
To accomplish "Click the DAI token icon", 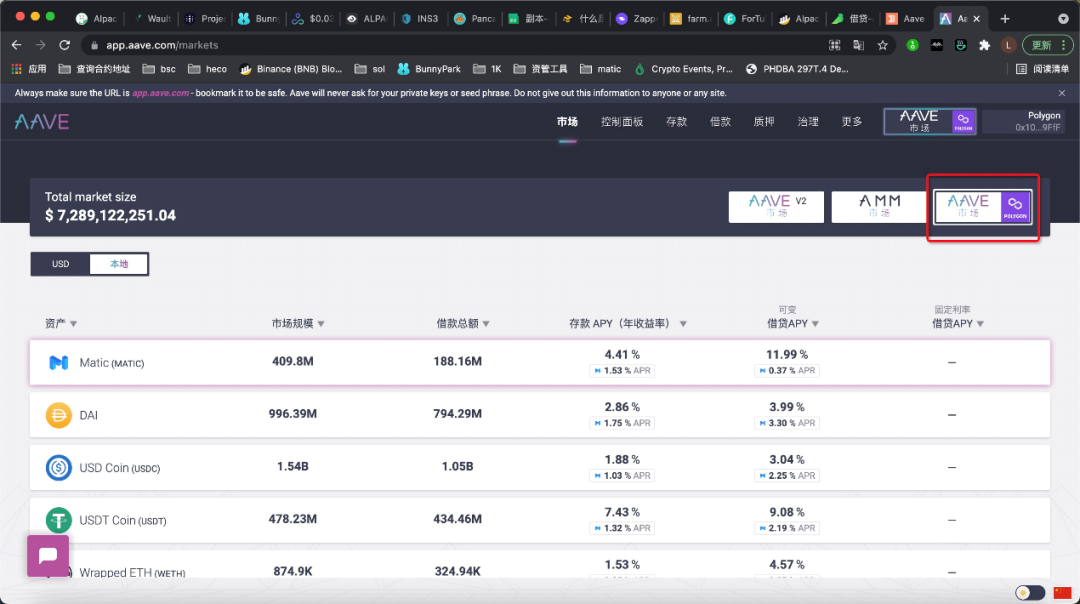I will pyautogui.click(x=59, y=414).
